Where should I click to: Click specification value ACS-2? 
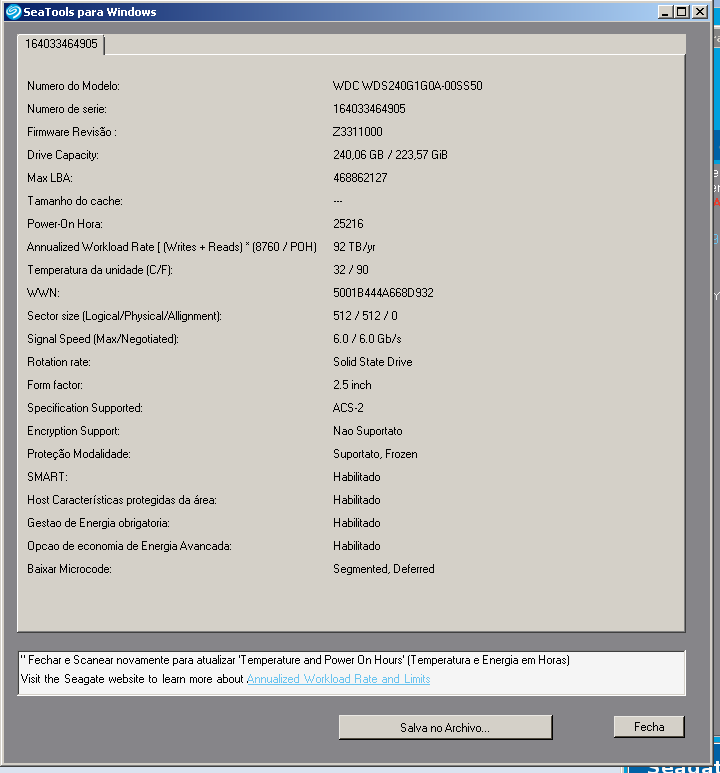(x=348, y=408)
